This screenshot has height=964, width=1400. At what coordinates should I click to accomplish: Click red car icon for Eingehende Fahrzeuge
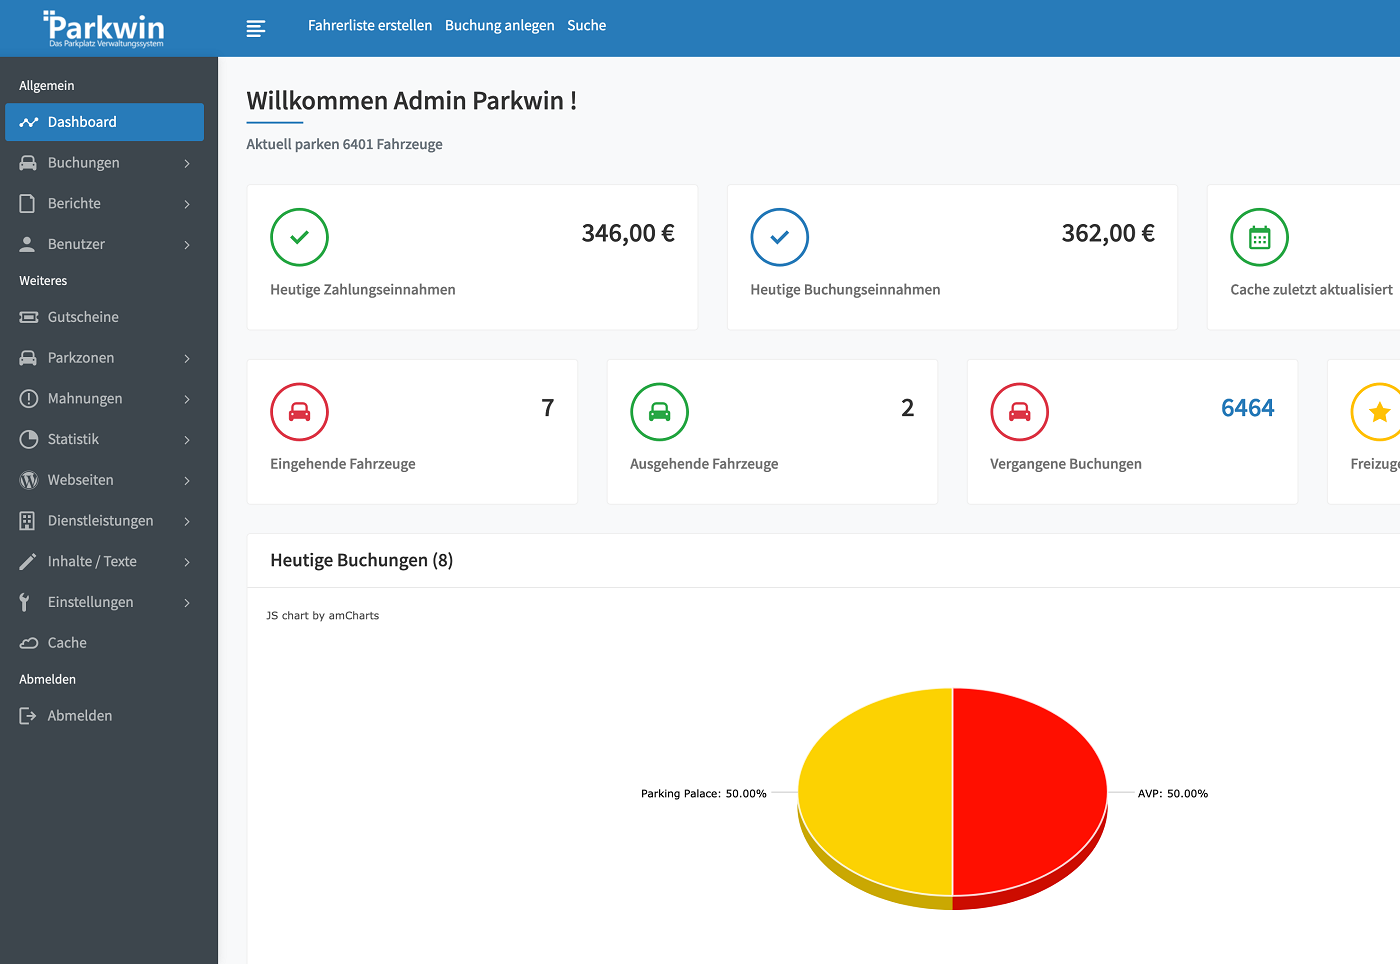(x=299, y=412)
